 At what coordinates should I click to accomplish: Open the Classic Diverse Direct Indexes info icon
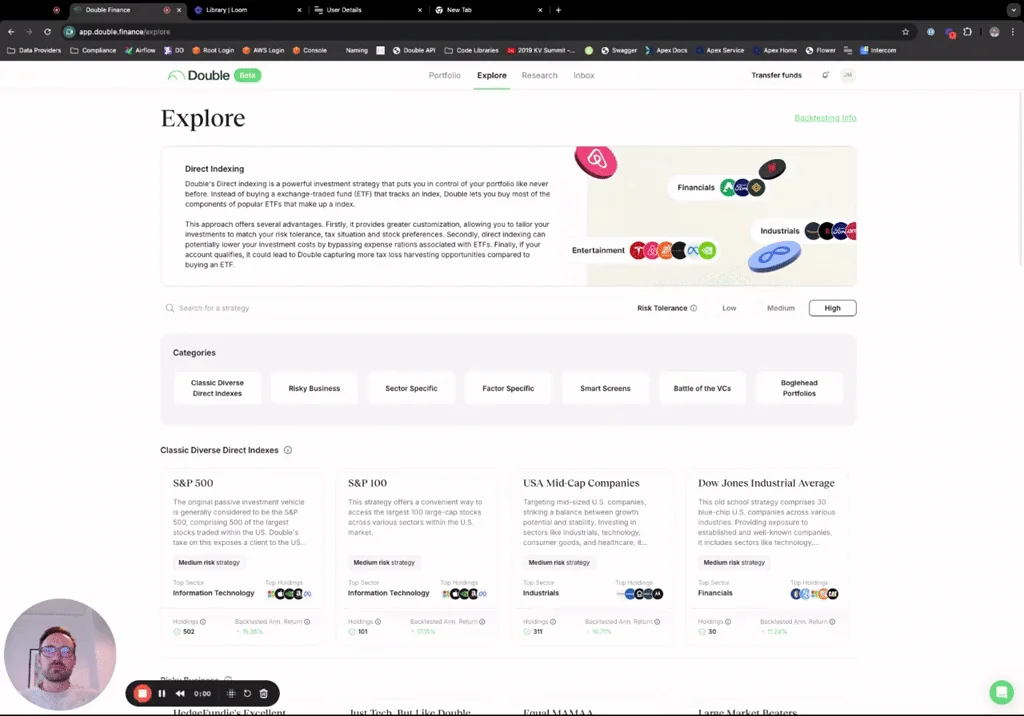tap(288, 450)
